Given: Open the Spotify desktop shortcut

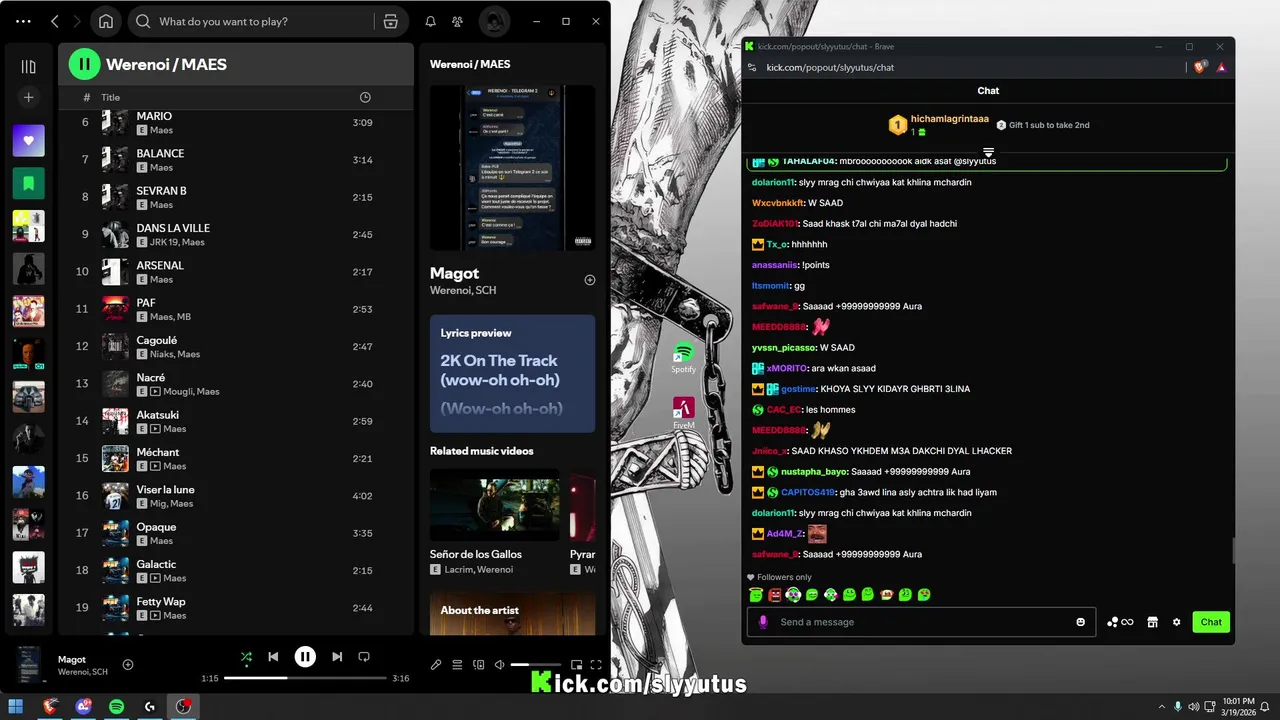Looking at the screenshot, I should pos(683,358).
